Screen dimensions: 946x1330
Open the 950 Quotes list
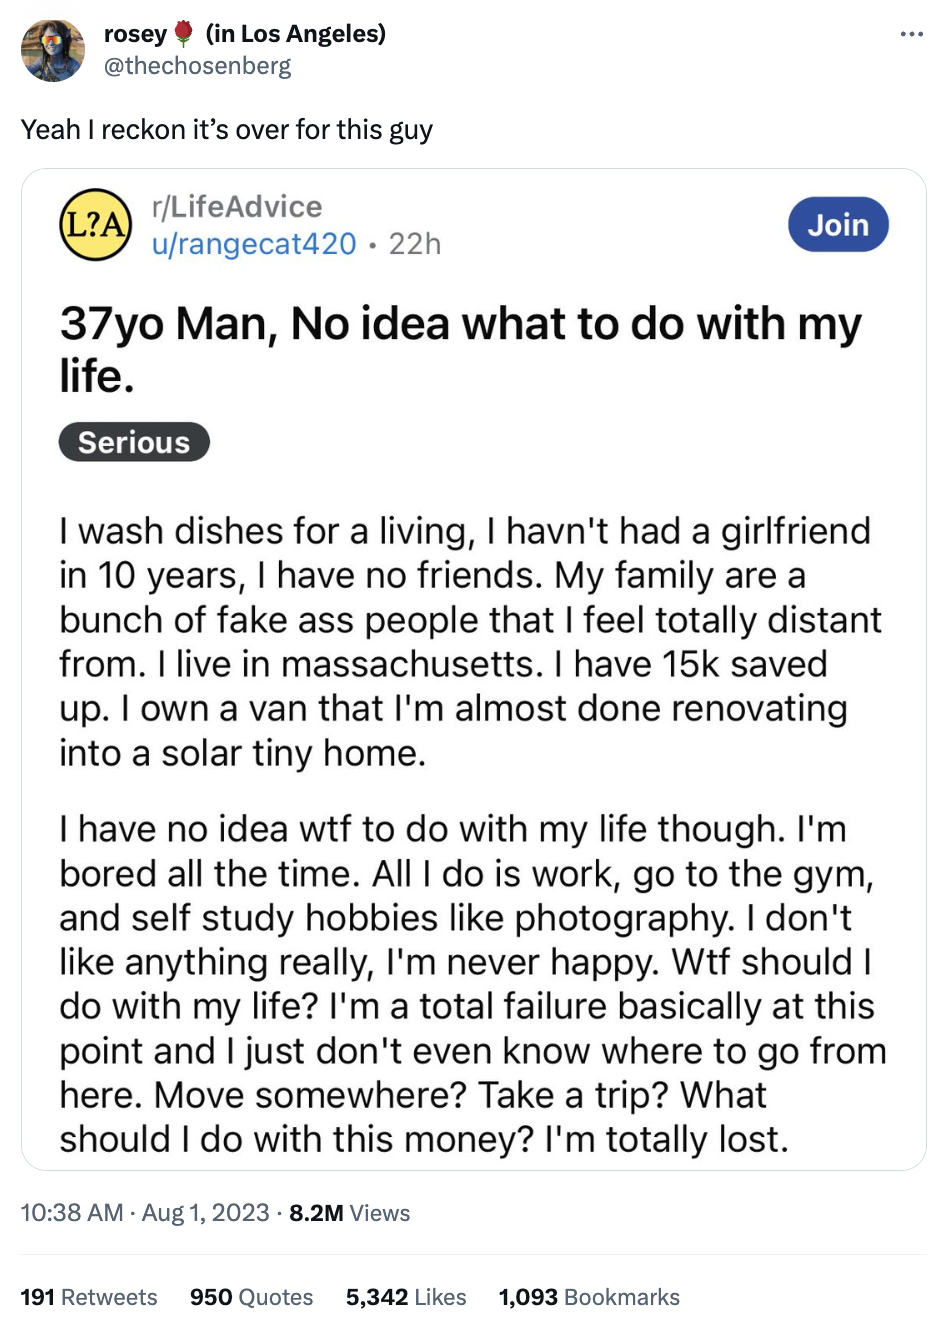point(251,1297)
